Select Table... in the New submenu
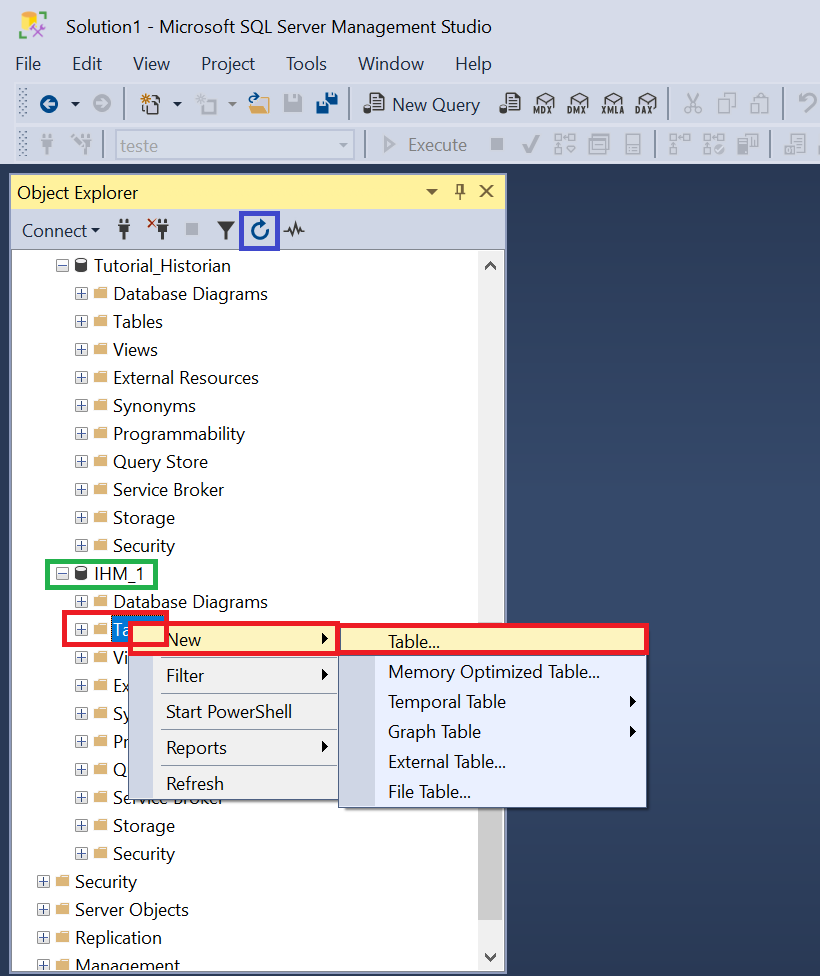The height and width of the screenshot is (976, 820). [x=493, y=641]
